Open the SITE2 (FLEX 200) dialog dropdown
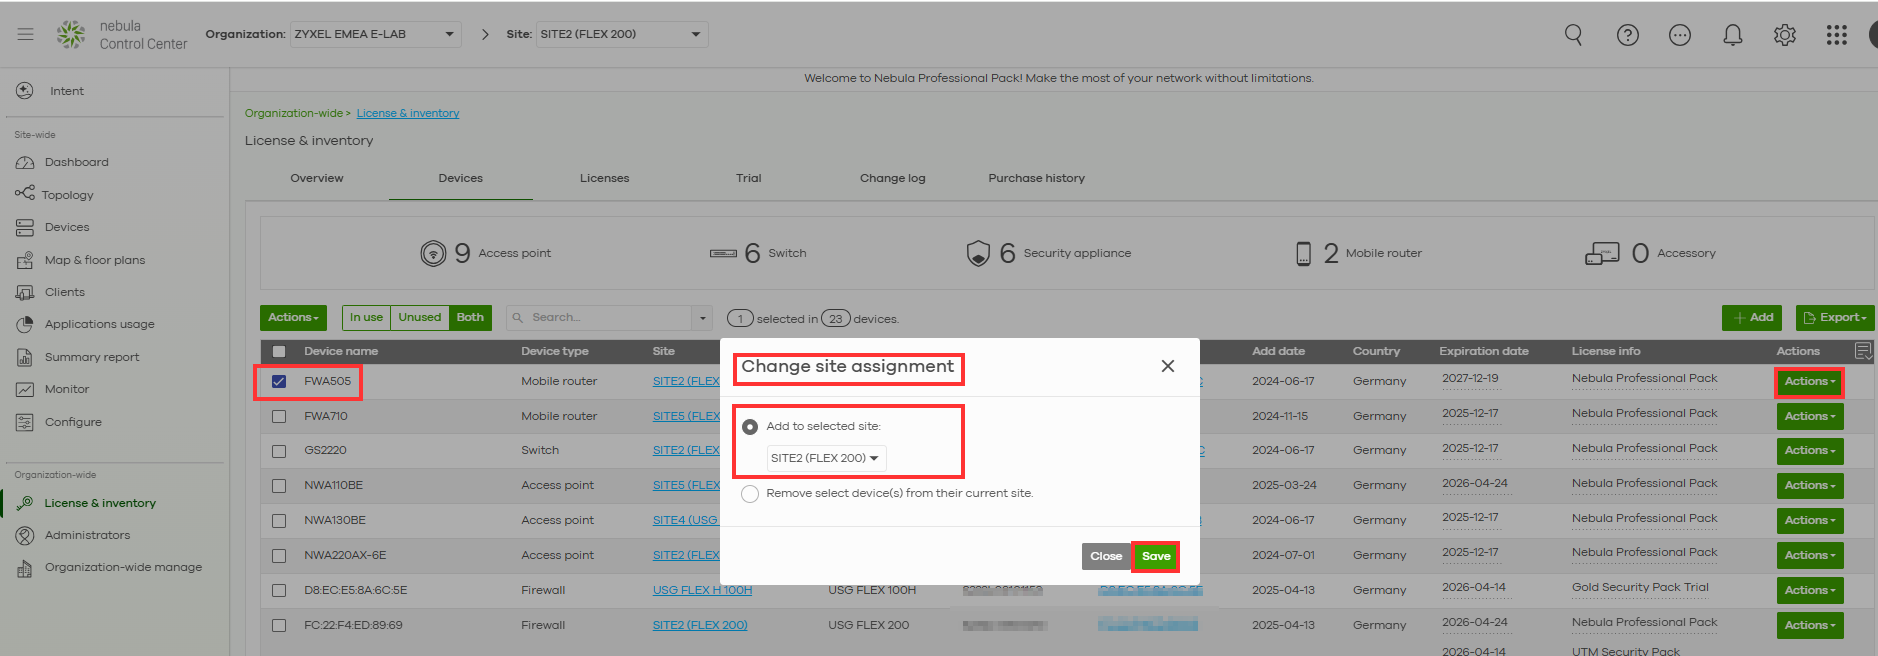Screen dimensions: 1878x656 pyautogui.click(x=826, y=458)
